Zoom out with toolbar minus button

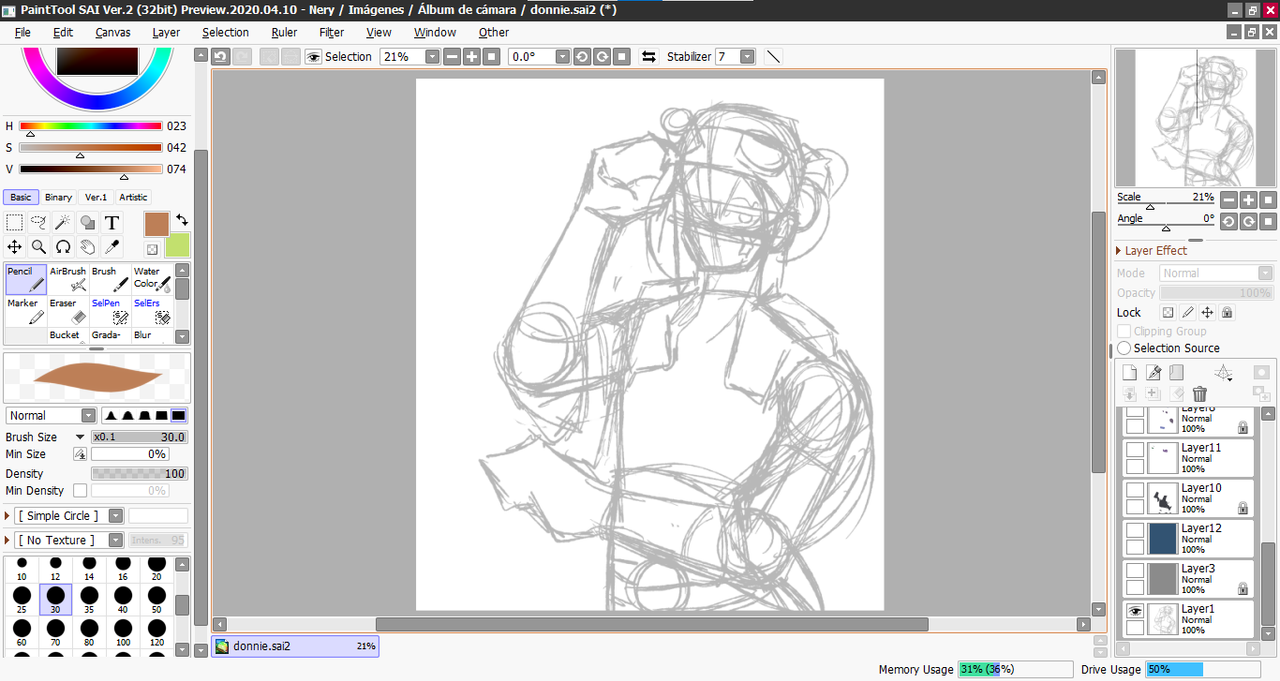(x=452, y=57)
